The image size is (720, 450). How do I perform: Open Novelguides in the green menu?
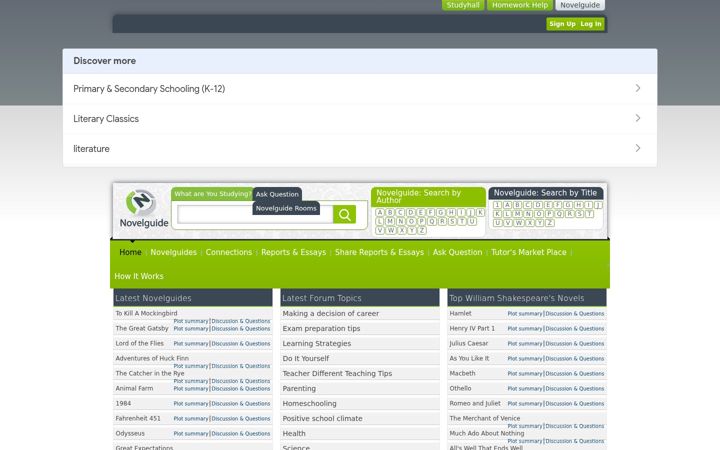click(x=174, y=252)
